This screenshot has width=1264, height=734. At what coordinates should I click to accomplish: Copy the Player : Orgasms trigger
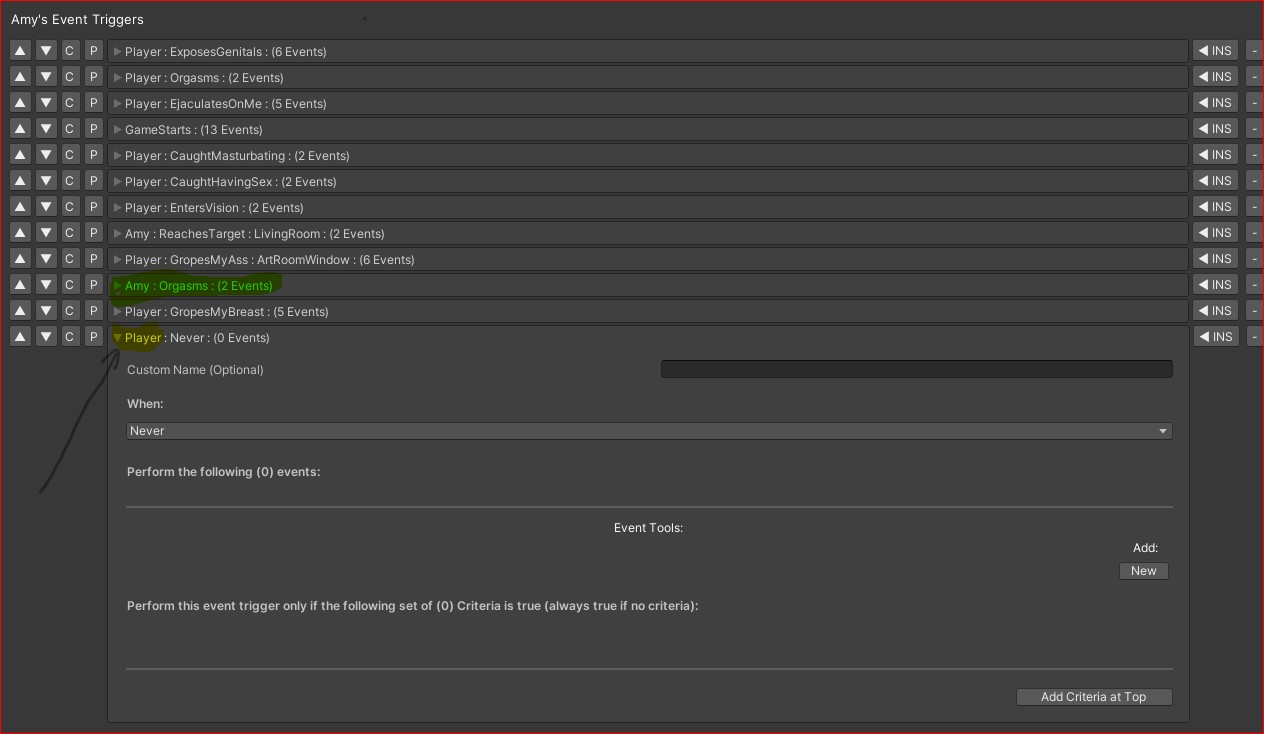(x=69, y=76)
